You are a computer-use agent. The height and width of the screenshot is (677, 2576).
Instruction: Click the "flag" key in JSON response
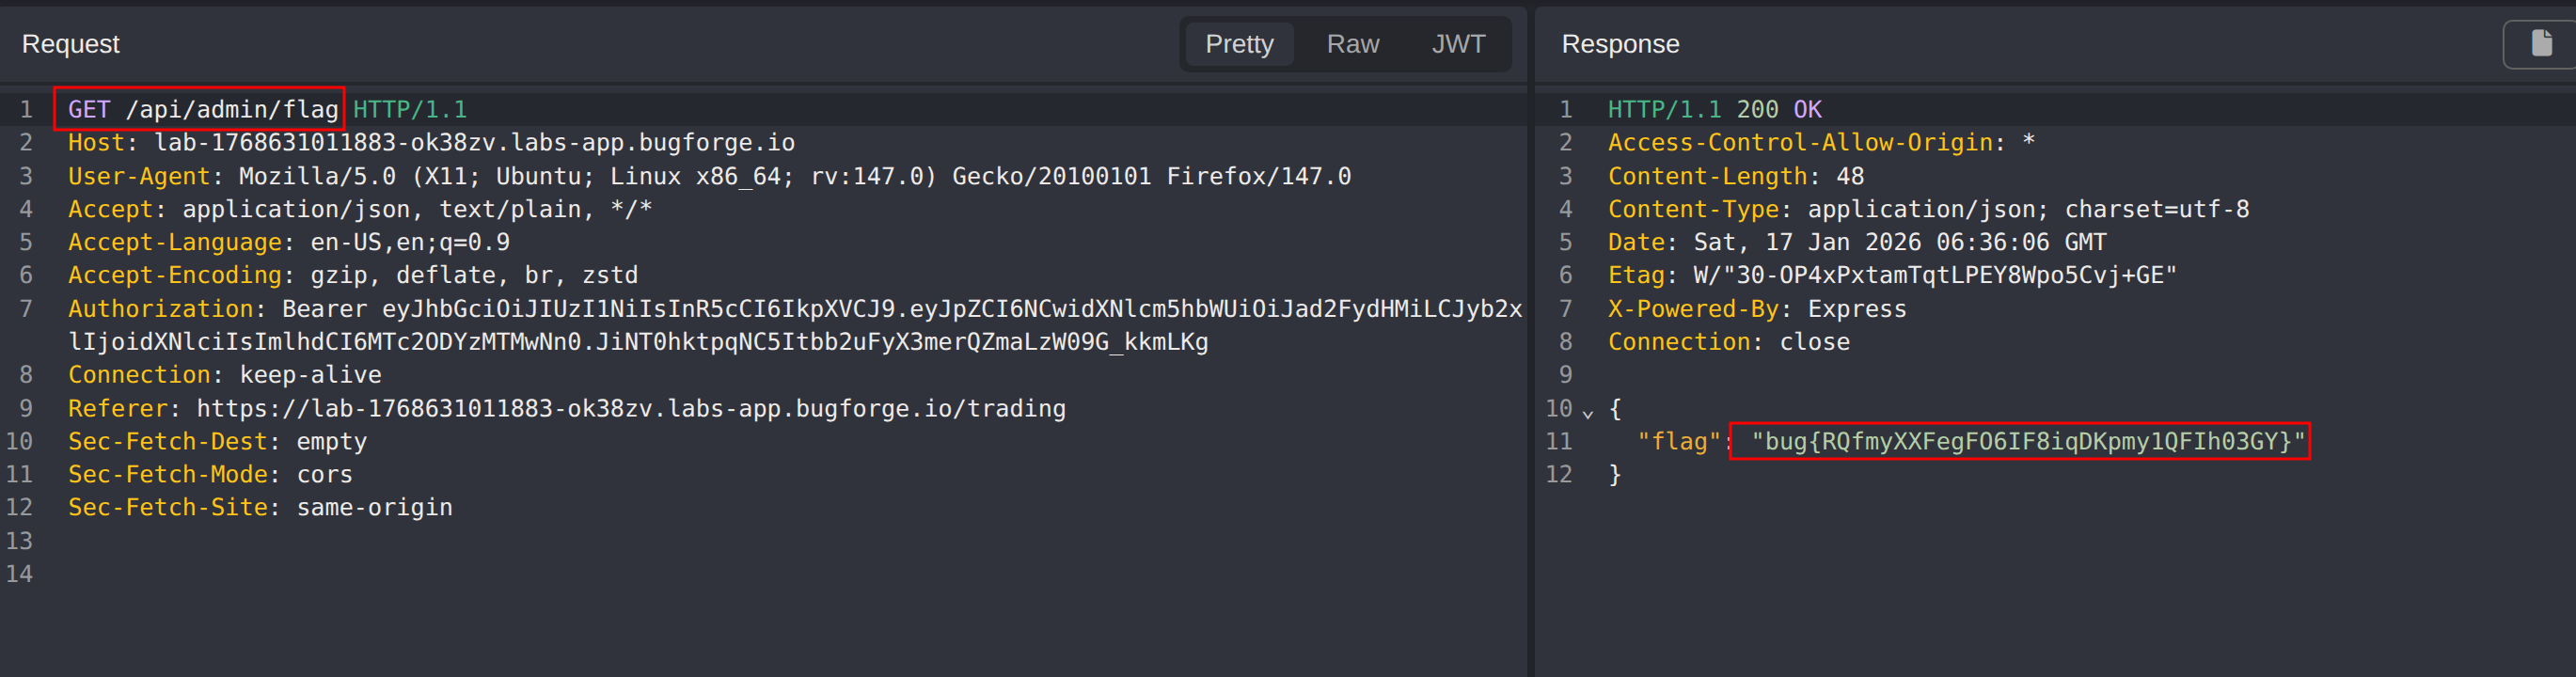(1677, 441)
